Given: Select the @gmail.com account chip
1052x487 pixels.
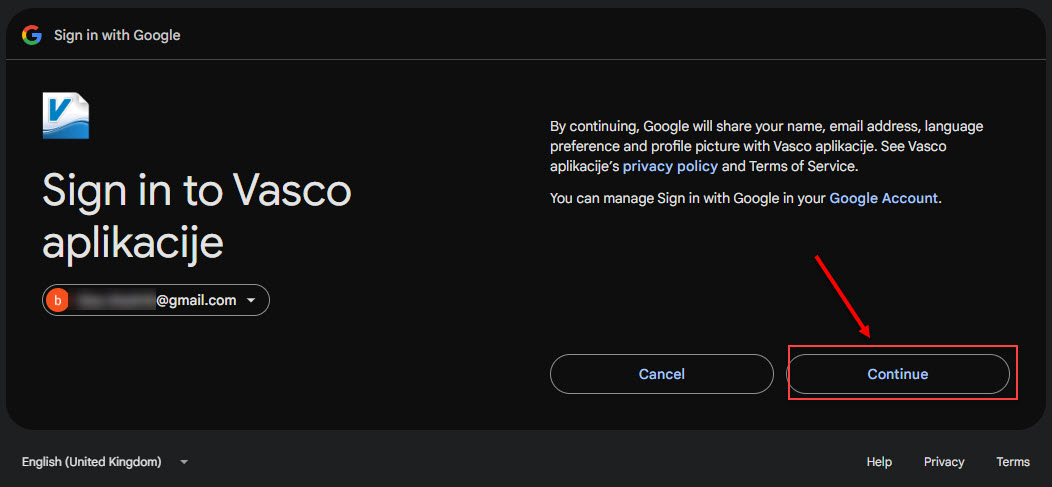Looking at the screenshot, I should (x=156, y=301).
